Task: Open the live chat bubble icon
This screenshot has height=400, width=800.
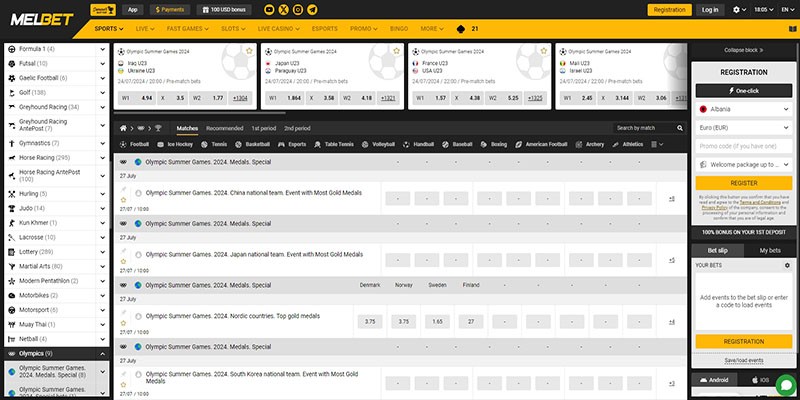Action: tap(786, 385)
